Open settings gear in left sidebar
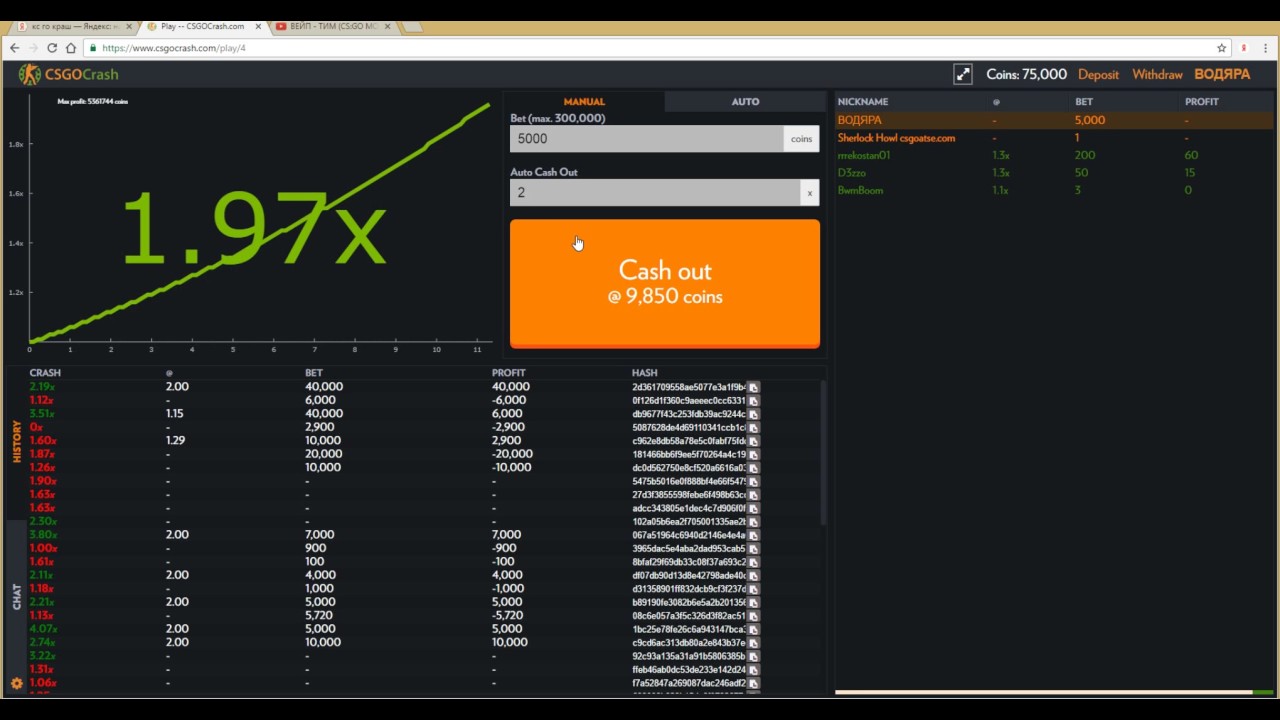 16,684
